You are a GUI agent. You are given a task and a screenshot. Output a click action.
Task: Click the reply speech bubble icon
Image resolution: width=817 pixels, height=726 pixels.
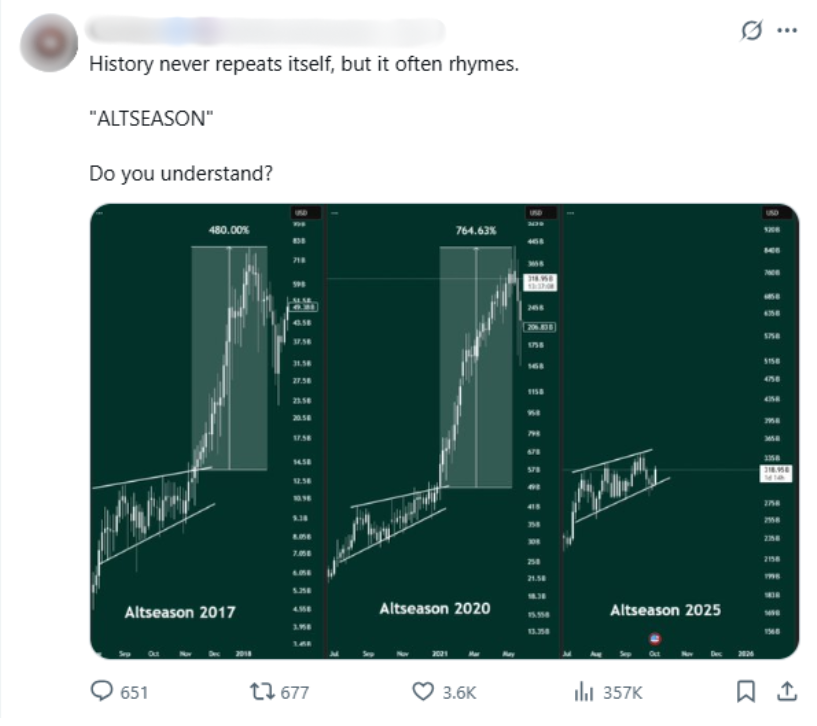click(101, 691)
